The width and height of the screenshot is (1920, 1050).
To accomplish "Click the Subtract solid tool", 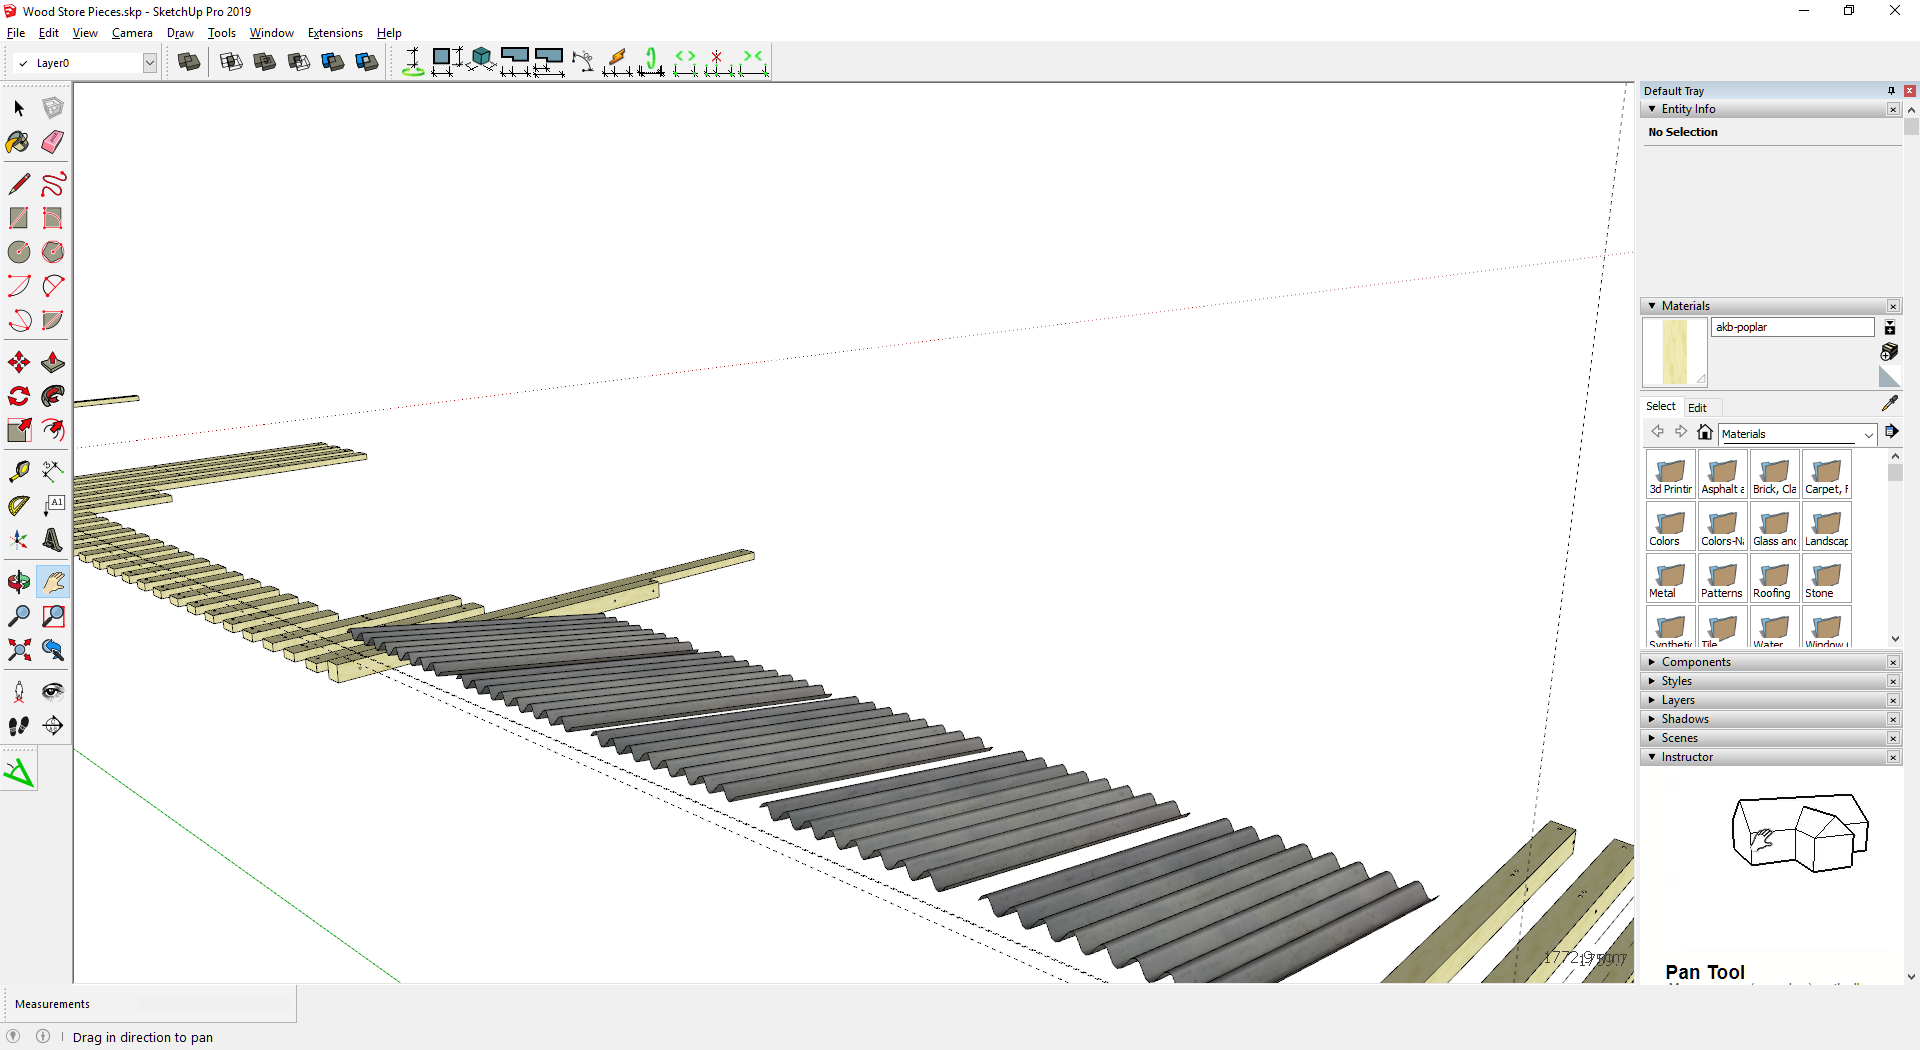I will (299, 62).
